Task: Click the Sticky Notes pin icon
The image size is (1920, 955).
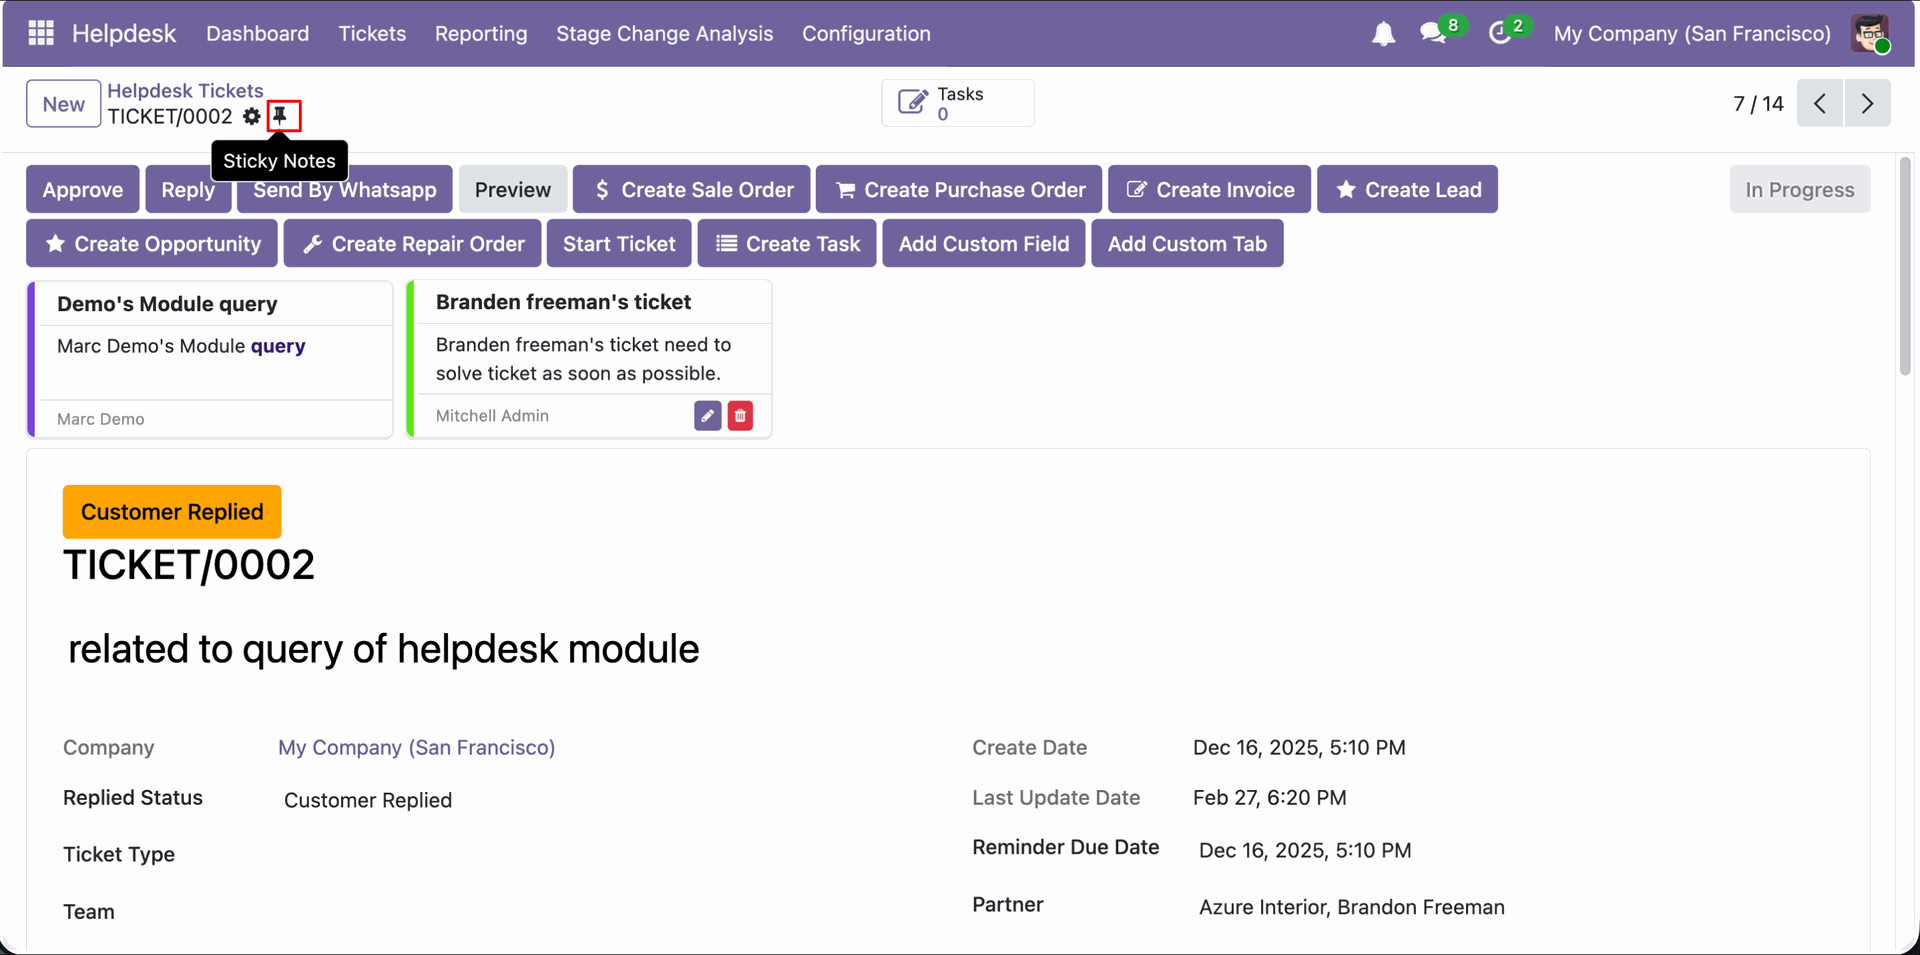Action: point(281,116)
